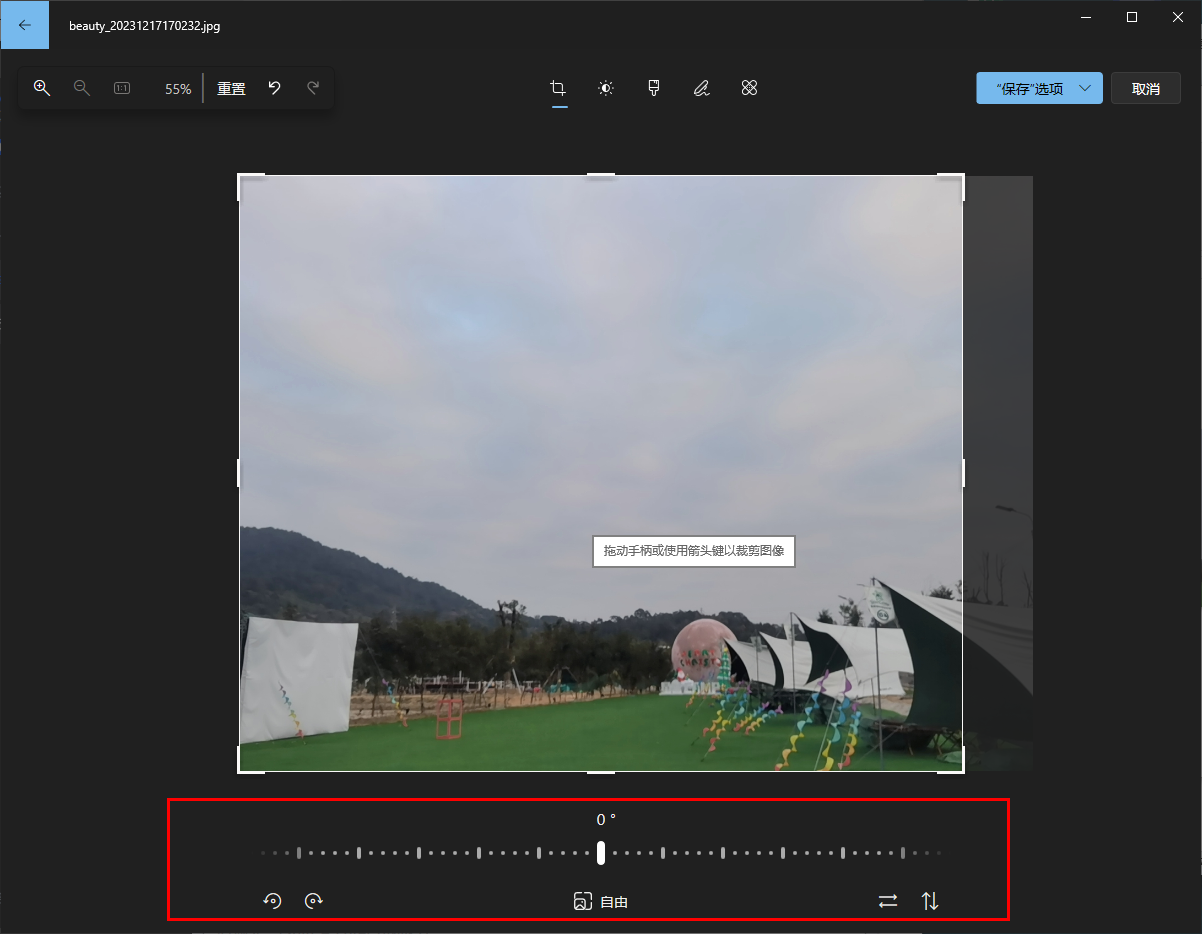Click the right edge crop handle

pyautogui.click(x=963, y=473)
